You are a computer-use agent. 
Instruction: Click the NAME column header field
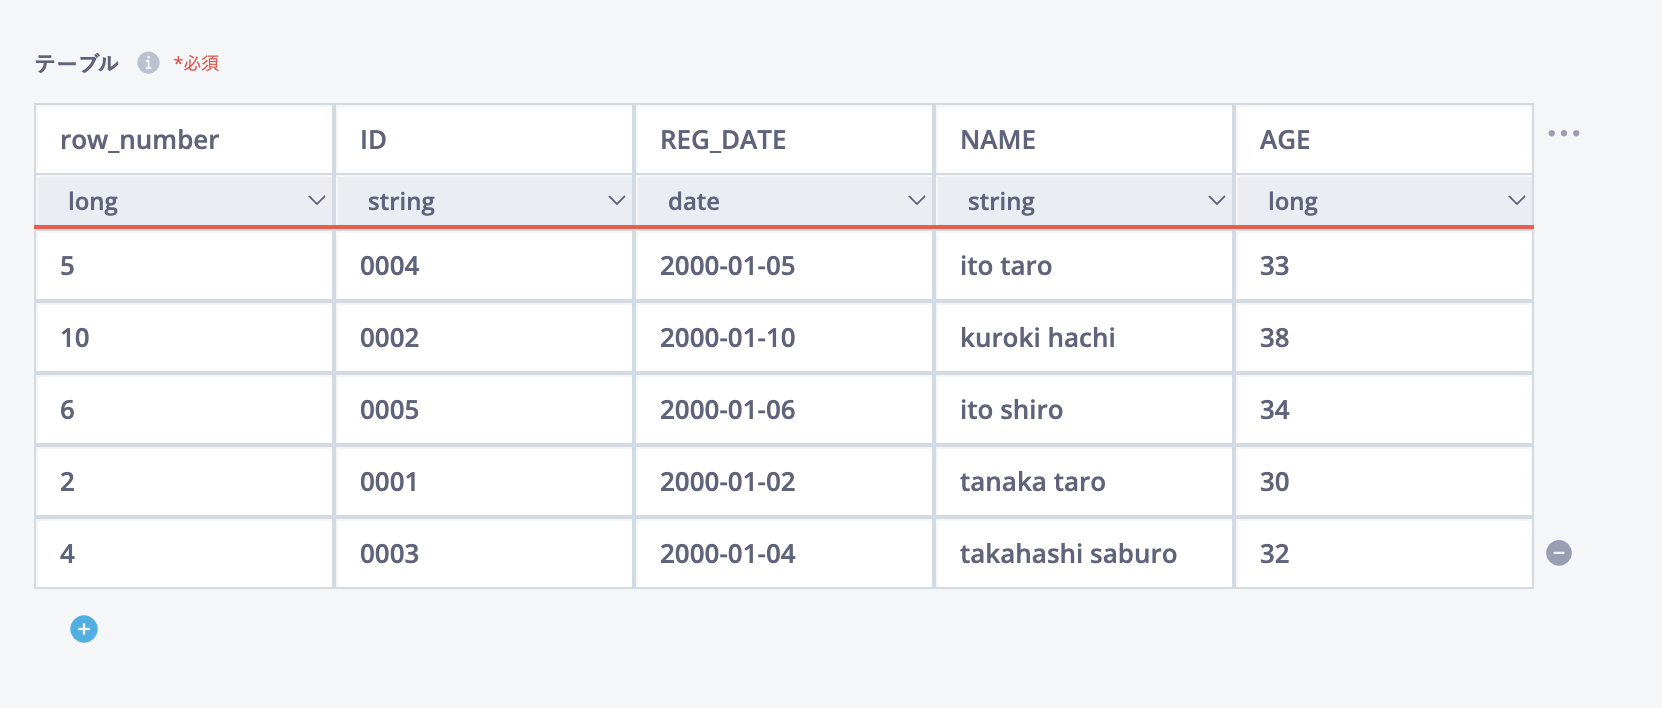(1085, 140)
